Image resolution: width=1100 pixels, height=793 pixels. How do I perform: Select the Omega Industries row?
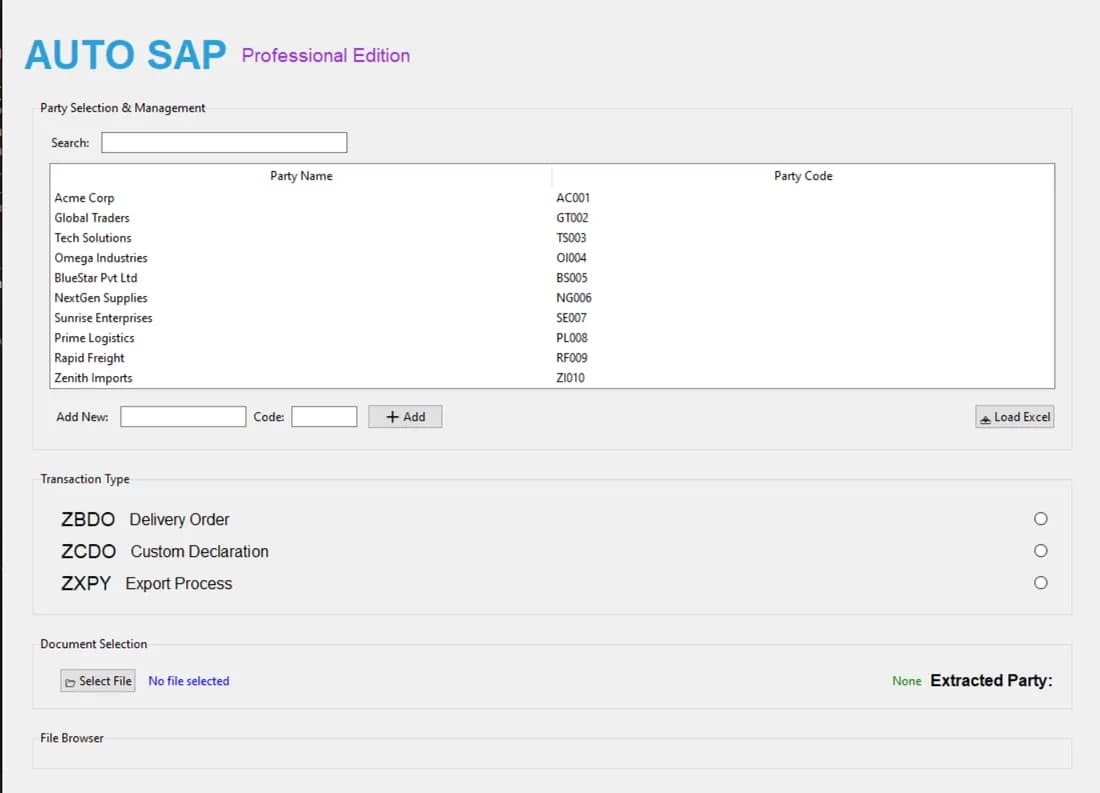coord(552,258)
